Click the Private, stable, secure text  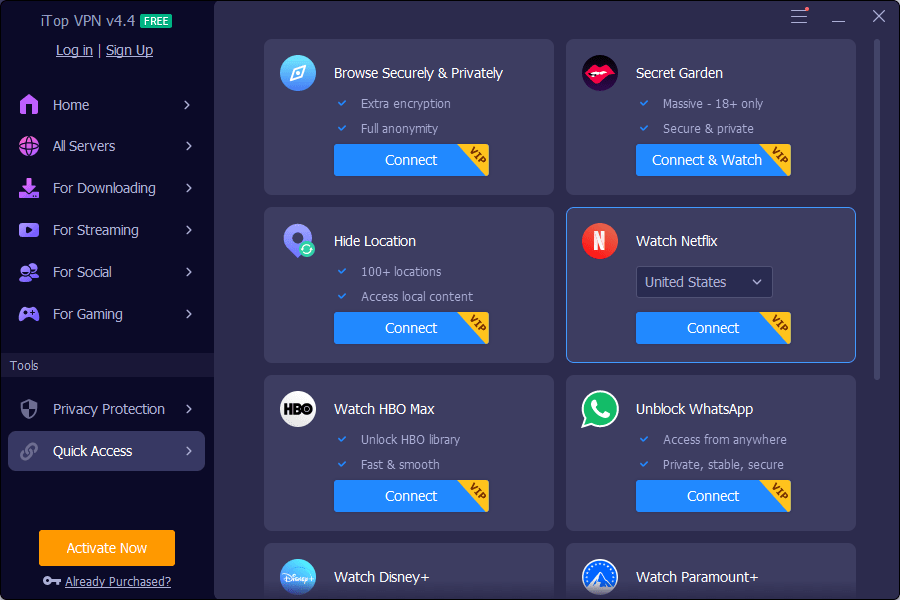(723, 464)
